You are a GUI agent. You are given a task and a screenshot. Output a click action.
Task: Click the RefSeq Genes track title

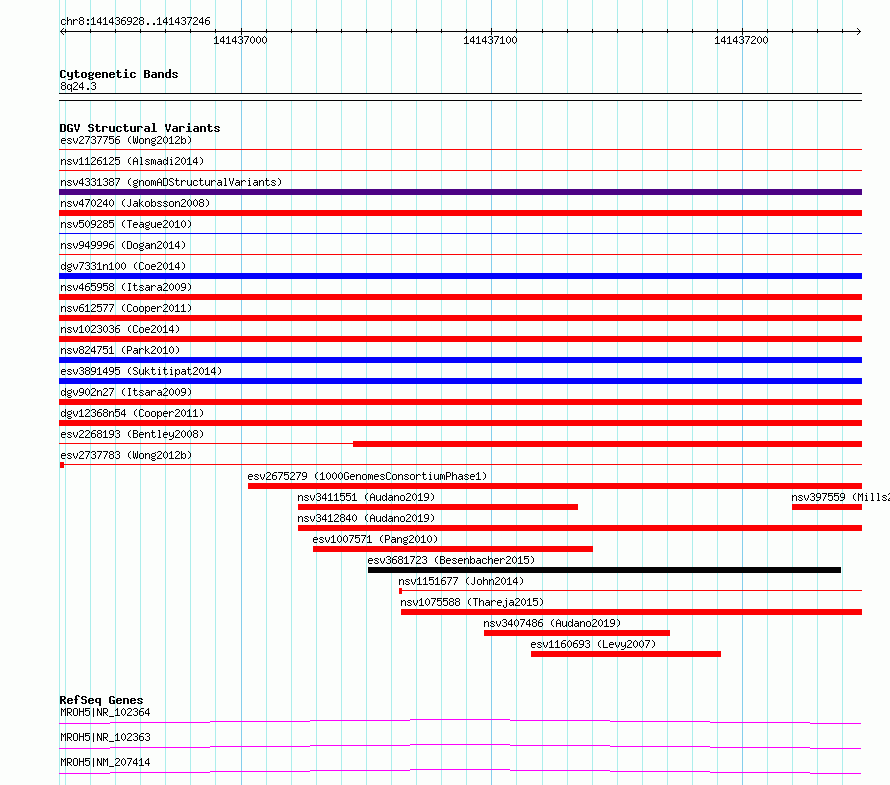[x=101, y=700]
